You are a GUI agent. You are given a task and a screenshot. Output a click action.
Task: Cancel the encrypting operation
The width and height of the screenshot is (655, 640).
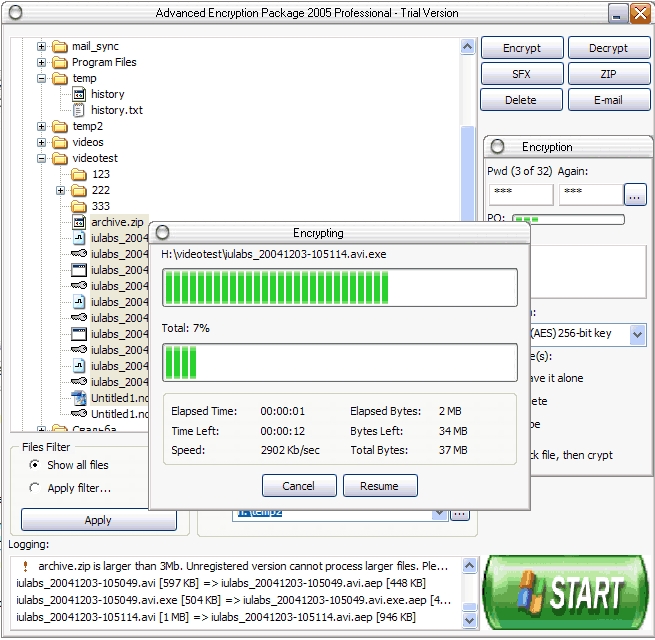coord(298,486)
